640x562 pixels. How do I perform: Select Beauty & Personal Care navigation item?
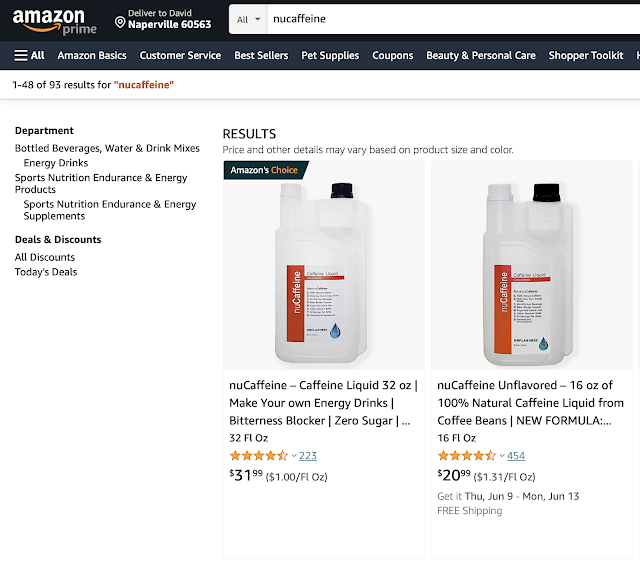pos(481,56)
